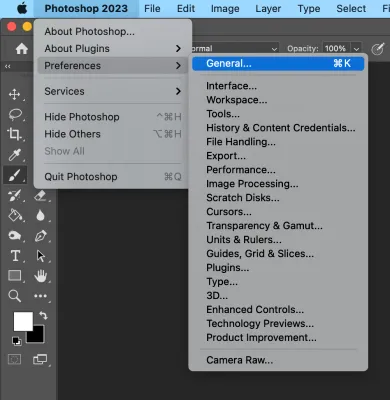
Task: Open General... preferences
Action: [278, 63]
